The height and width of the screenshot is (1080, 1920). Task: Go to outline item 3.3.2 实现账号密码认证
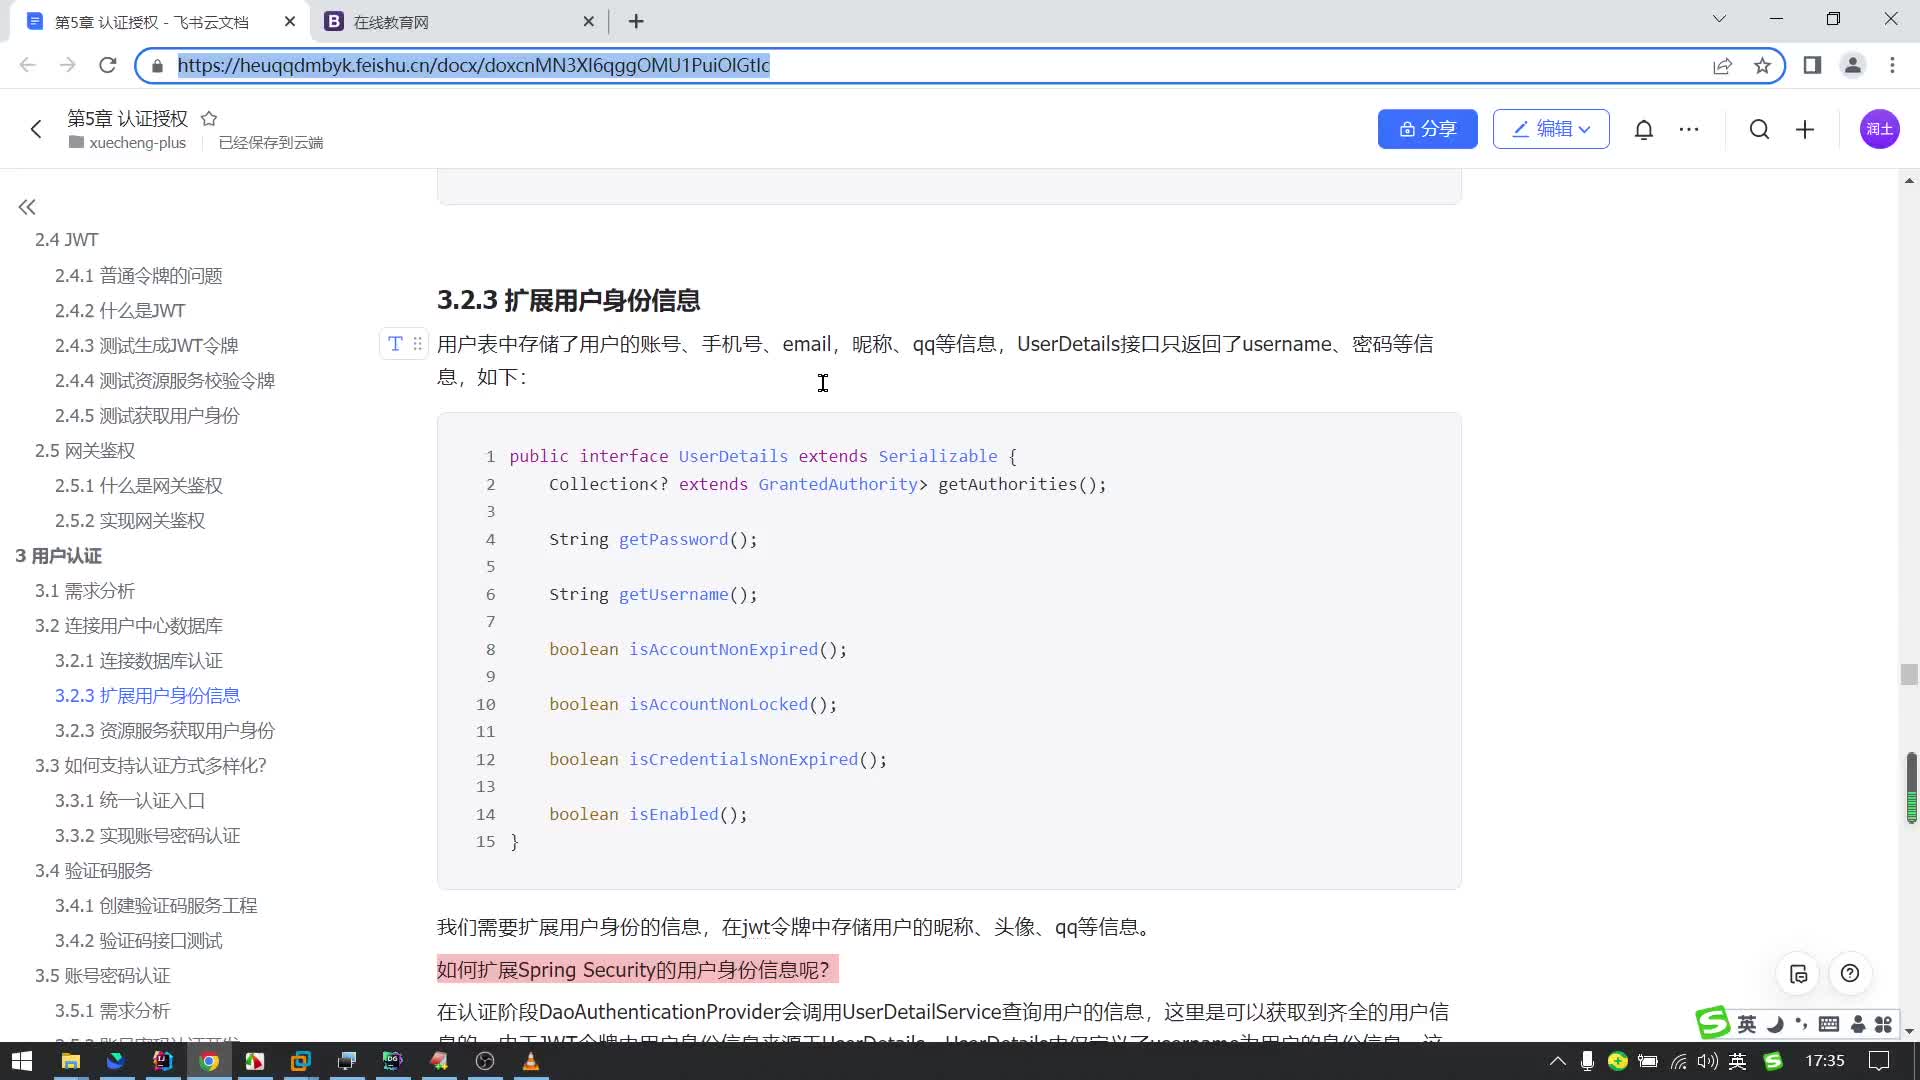[x=147, y=835]
